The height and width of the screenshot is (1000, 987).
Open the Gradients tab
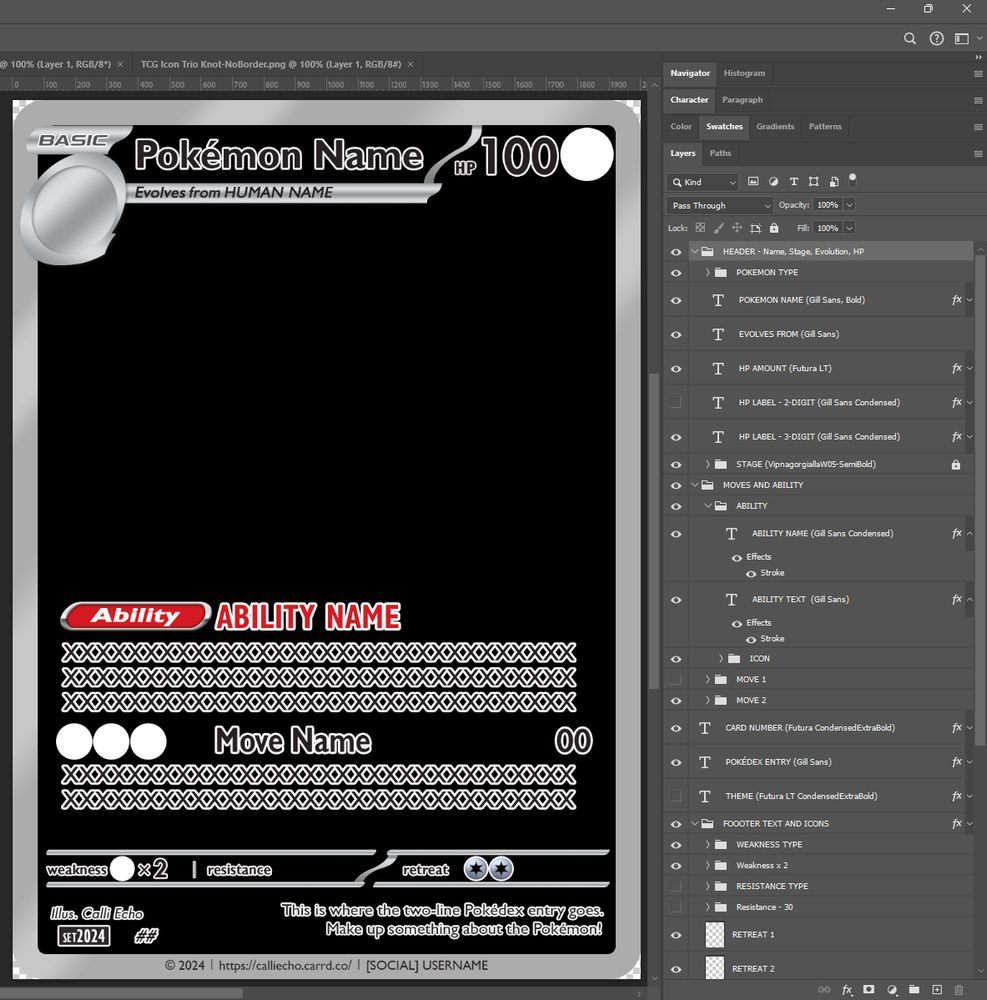coord(775,127)
